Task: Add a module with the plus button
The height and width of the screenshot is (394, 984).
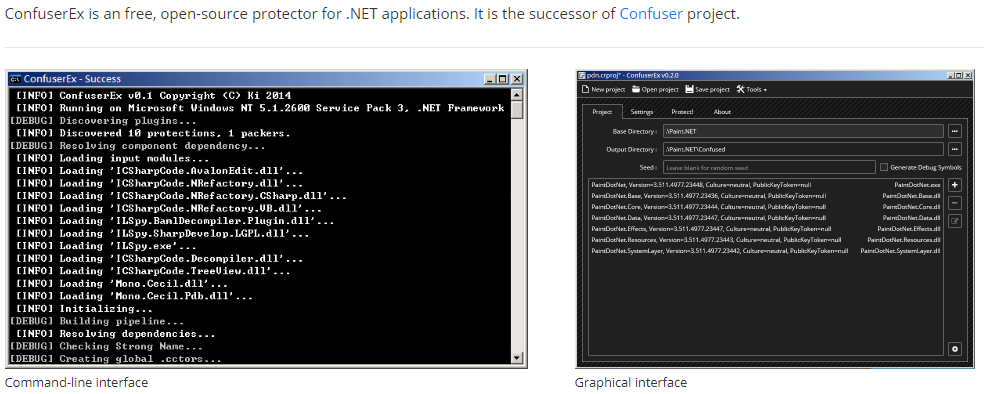Action: (955, 185)
